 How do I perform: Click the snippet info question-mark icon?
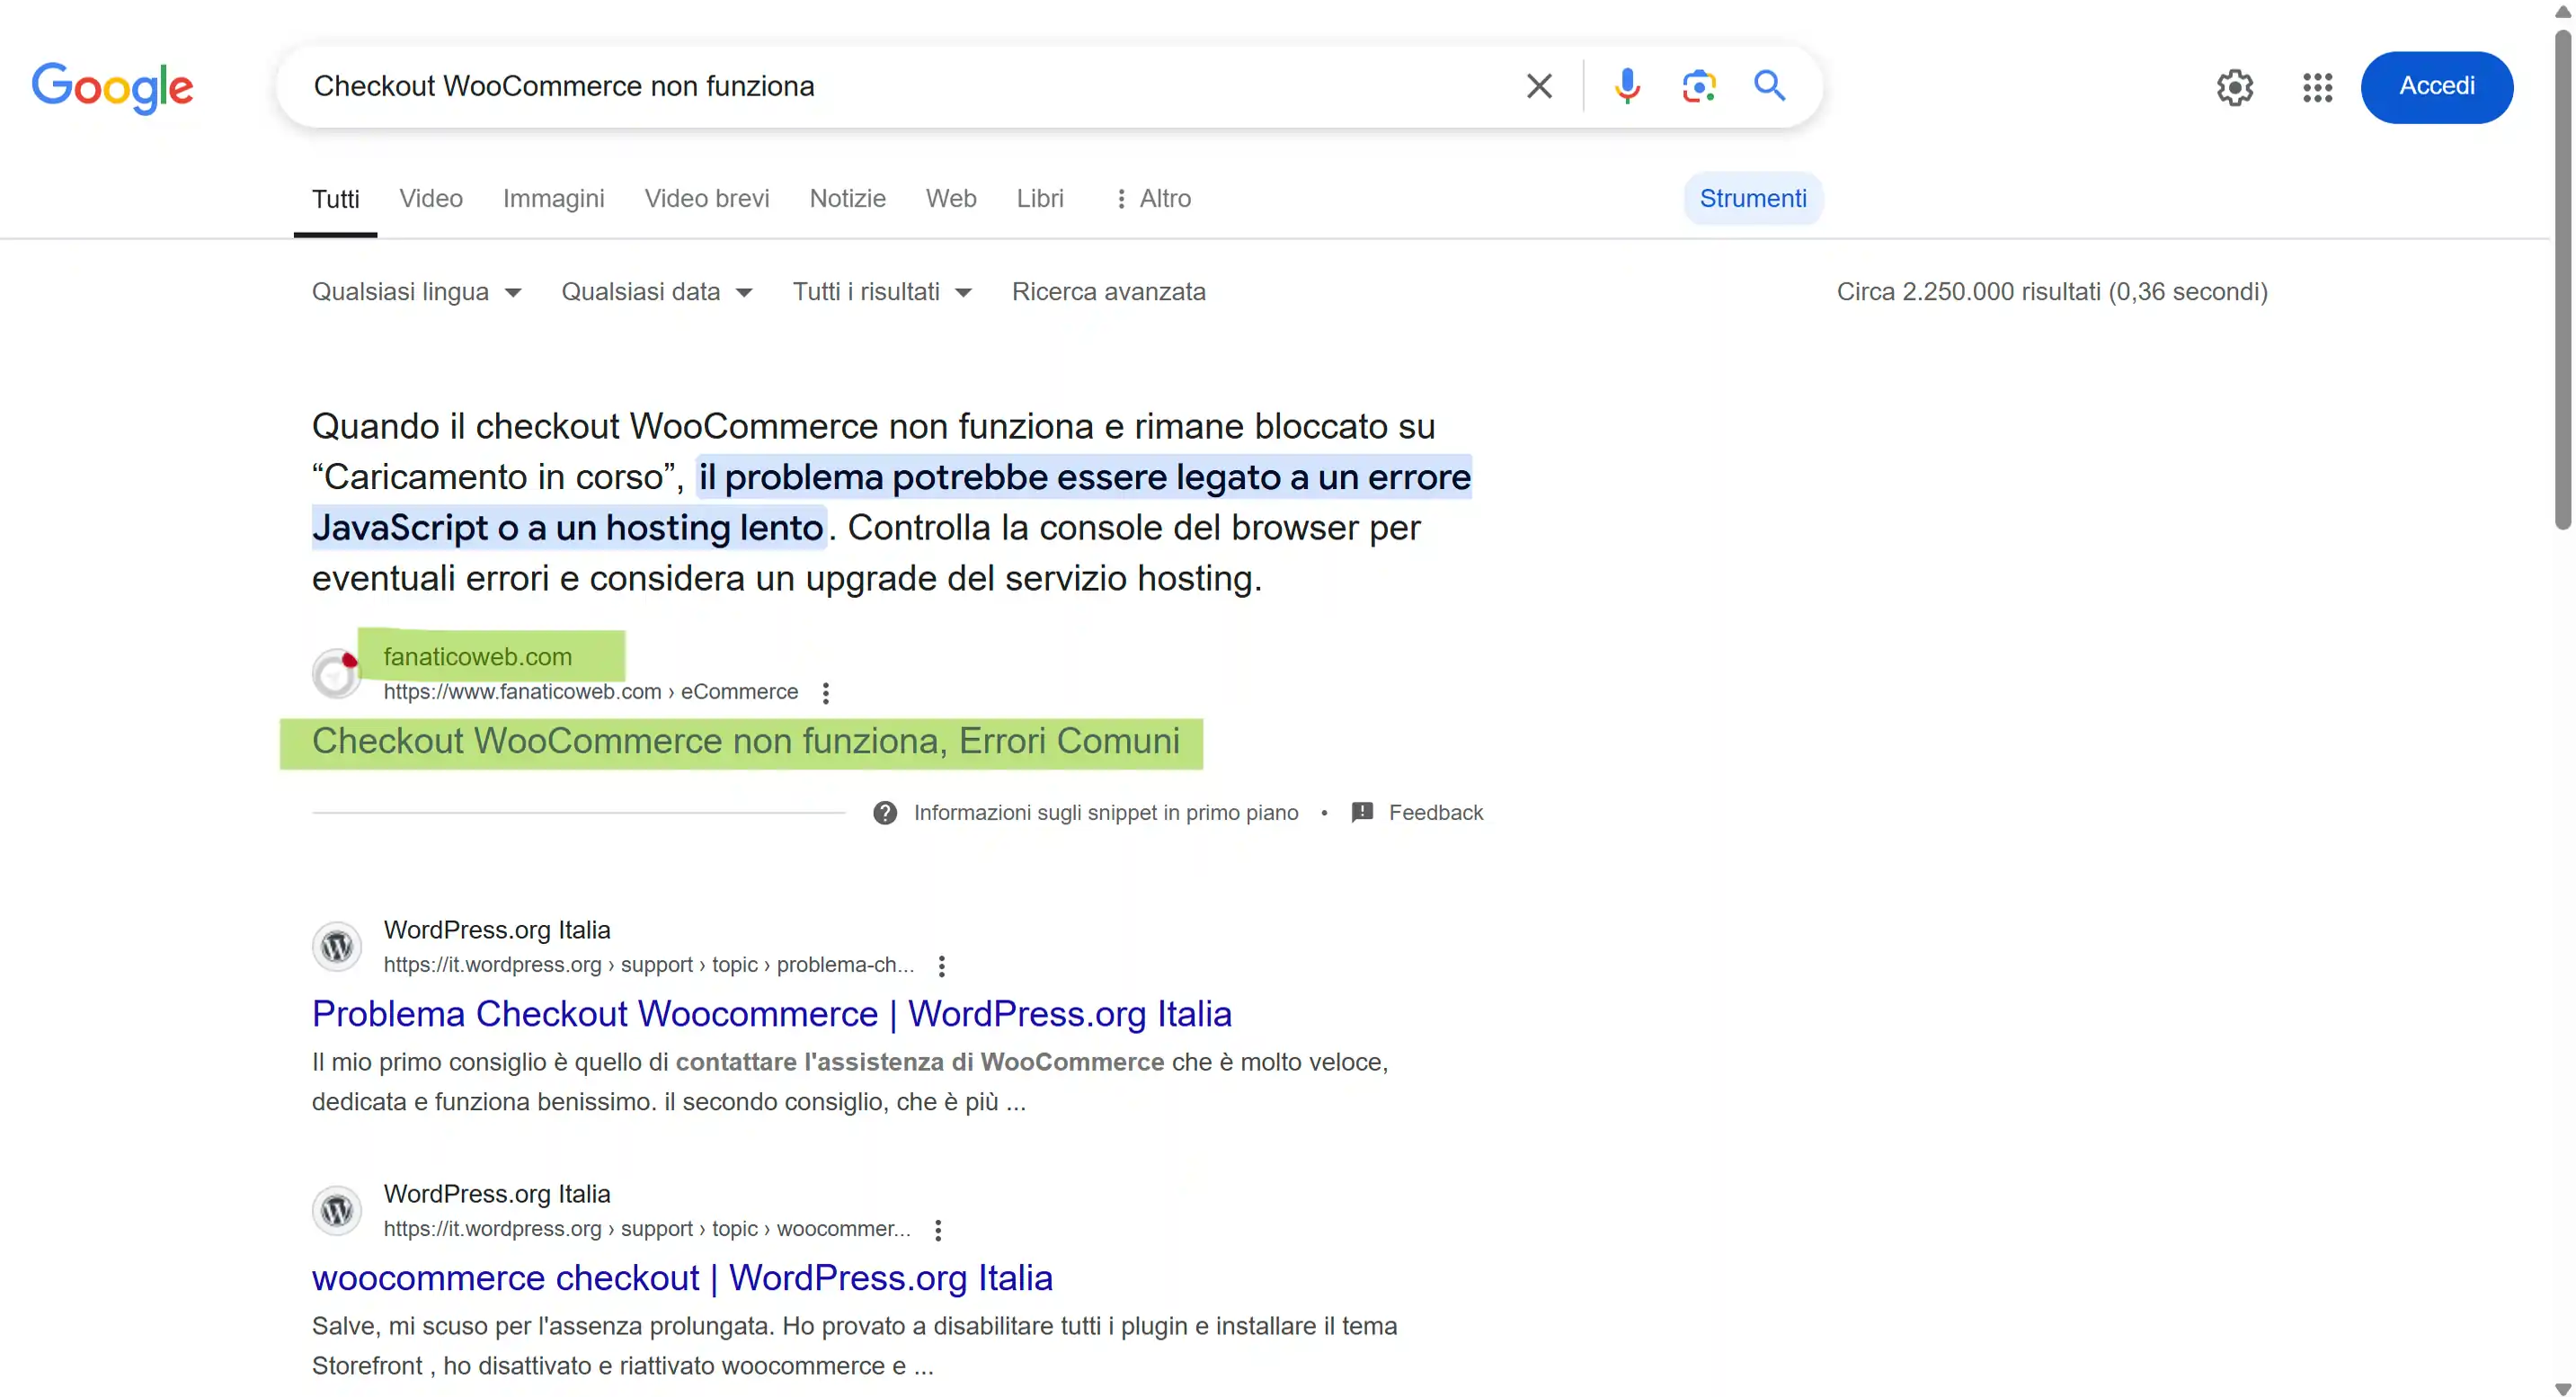pos(885,812)
